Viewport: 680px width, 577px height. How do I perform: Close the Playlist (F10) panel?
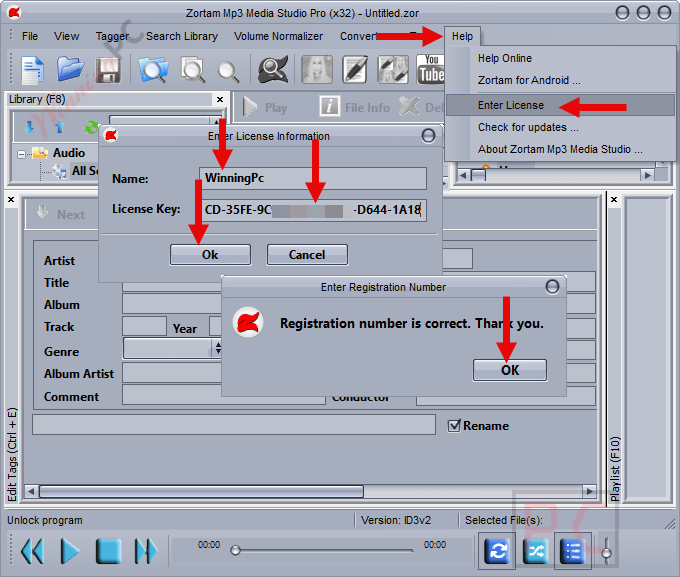614,200
